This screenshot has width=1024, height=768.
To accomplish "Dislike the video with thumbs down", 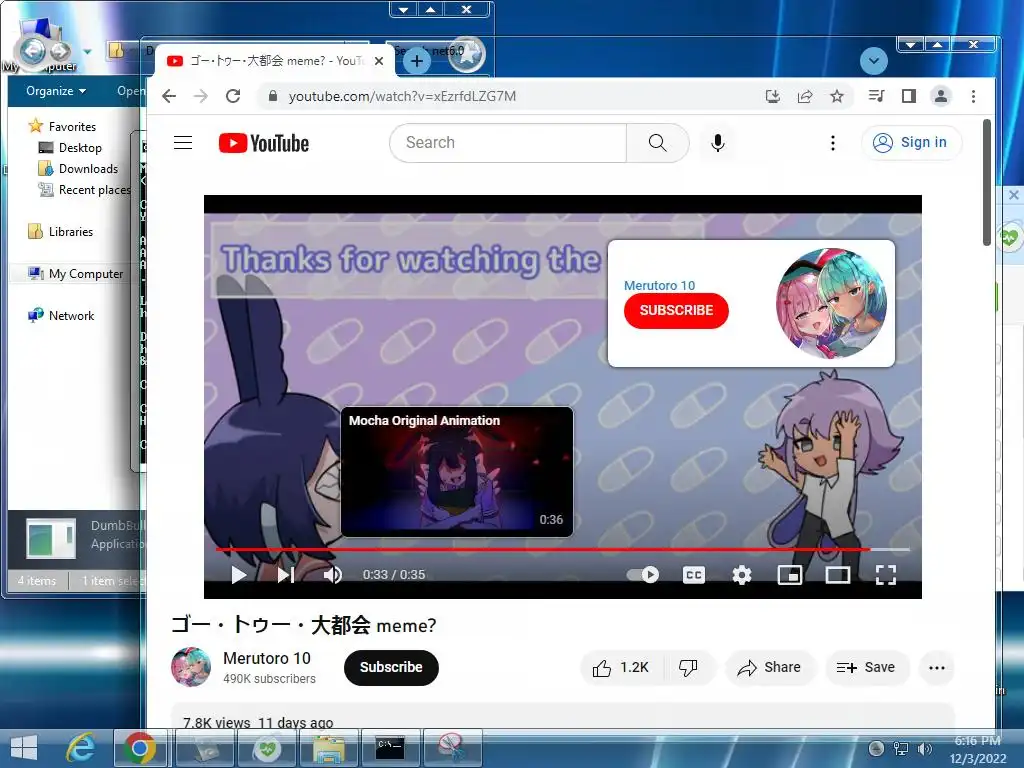I will point(688,667).
